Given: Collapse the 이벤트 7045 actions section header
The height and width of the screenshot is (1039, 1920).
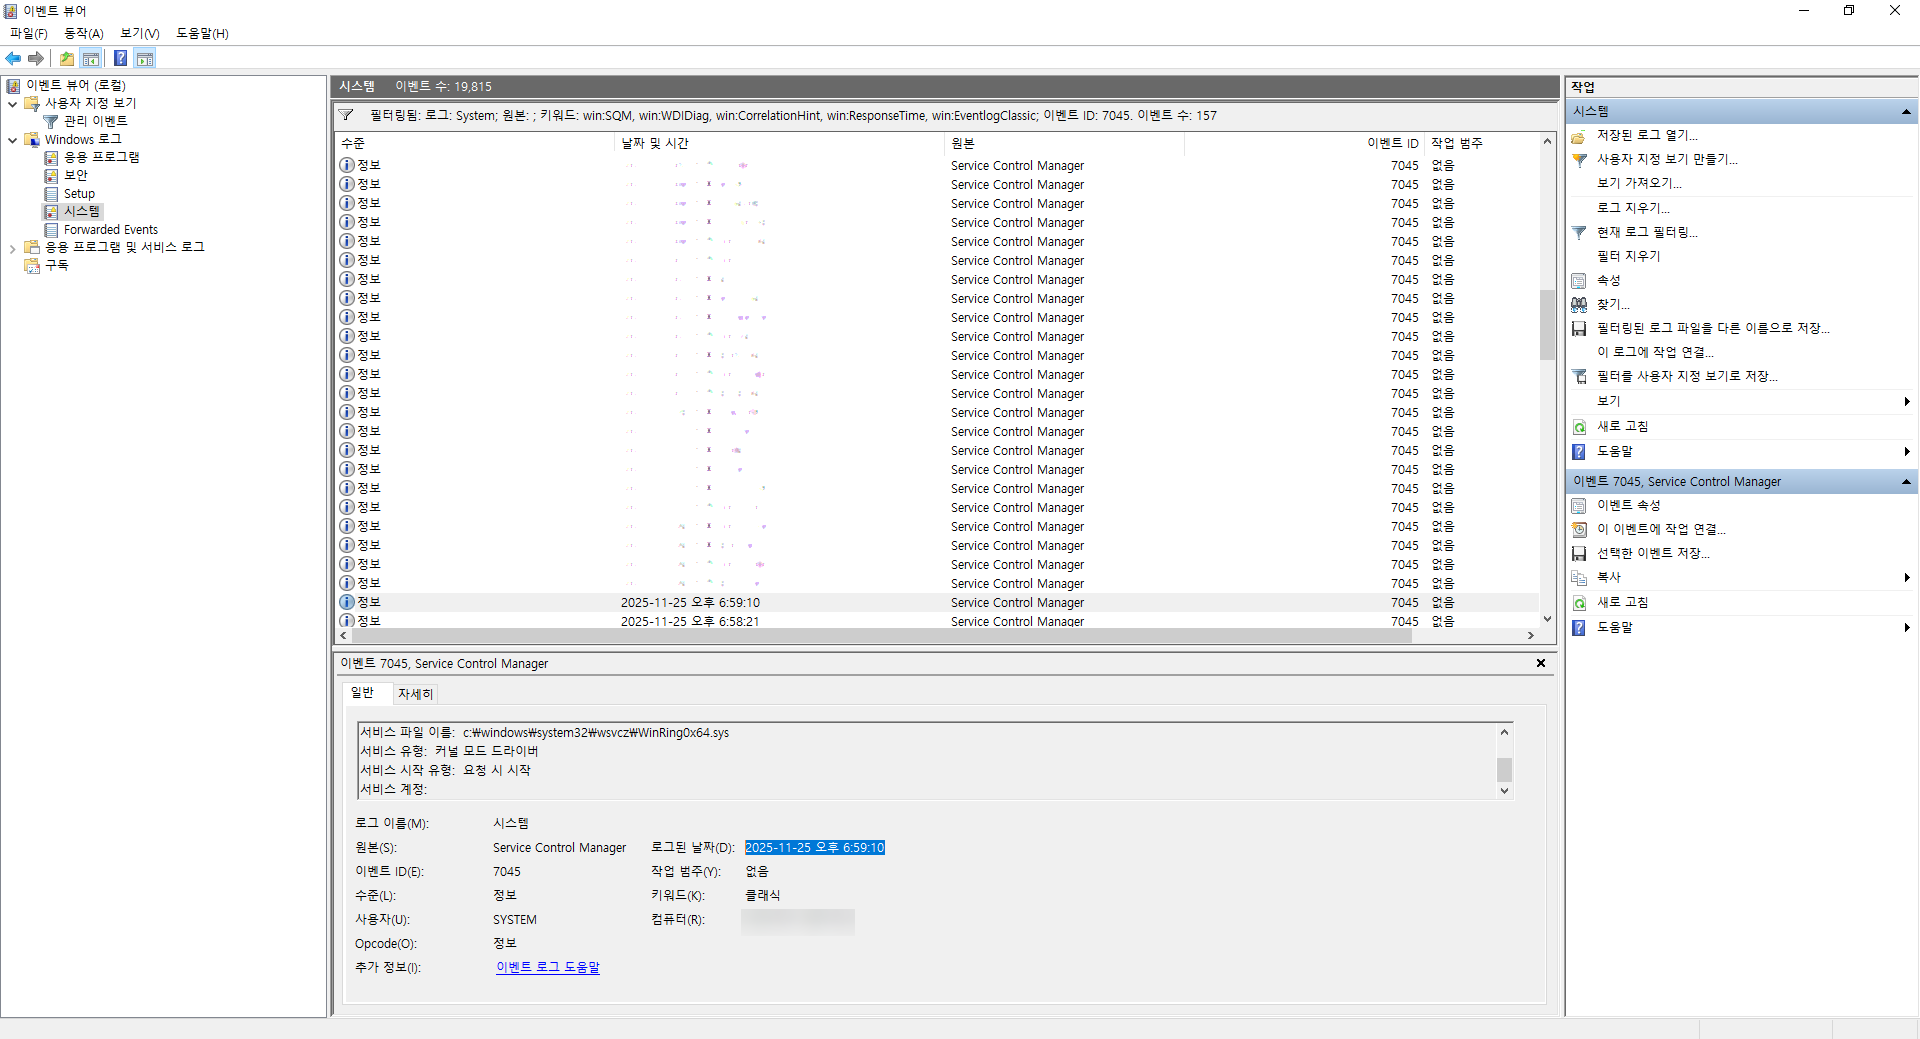Looking at the screenshot, I should (1906, 482).
